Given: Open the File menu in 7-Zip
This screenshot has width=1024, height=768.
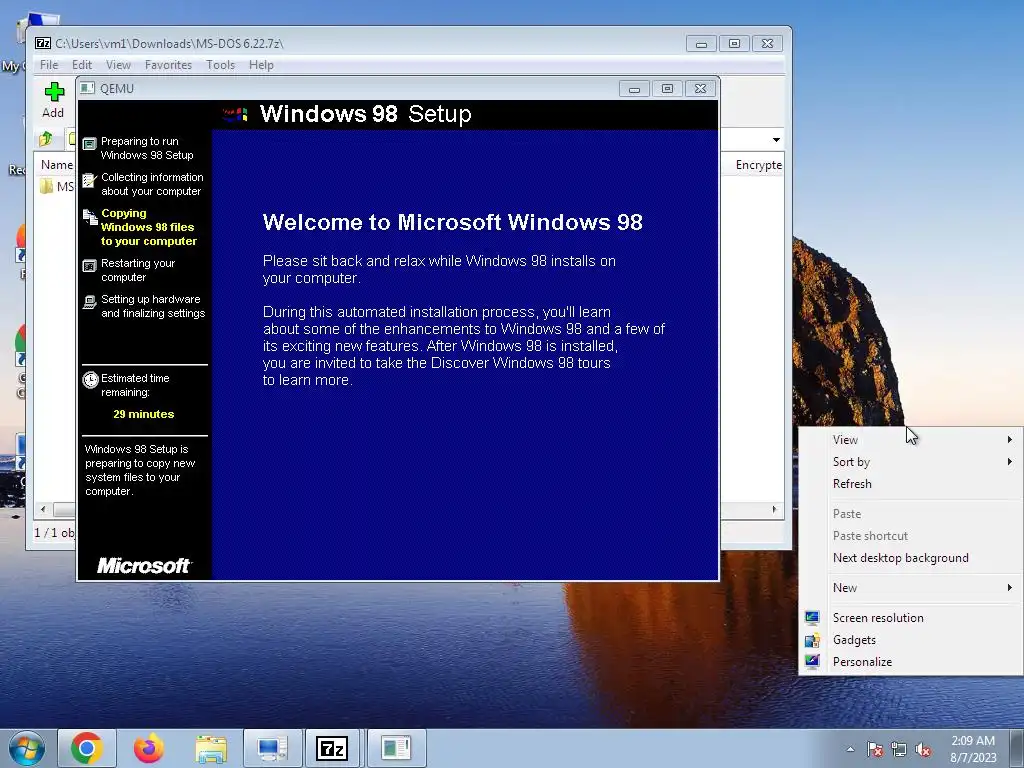Looking at the screenshot, I should 49,65.
